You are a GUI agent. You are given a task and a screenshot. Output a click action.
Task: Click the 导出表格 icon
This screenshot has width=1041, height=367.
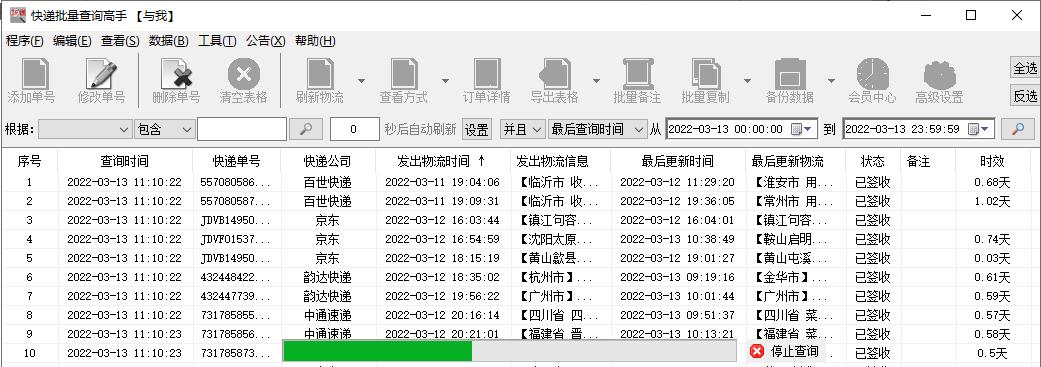pos(554,73)
